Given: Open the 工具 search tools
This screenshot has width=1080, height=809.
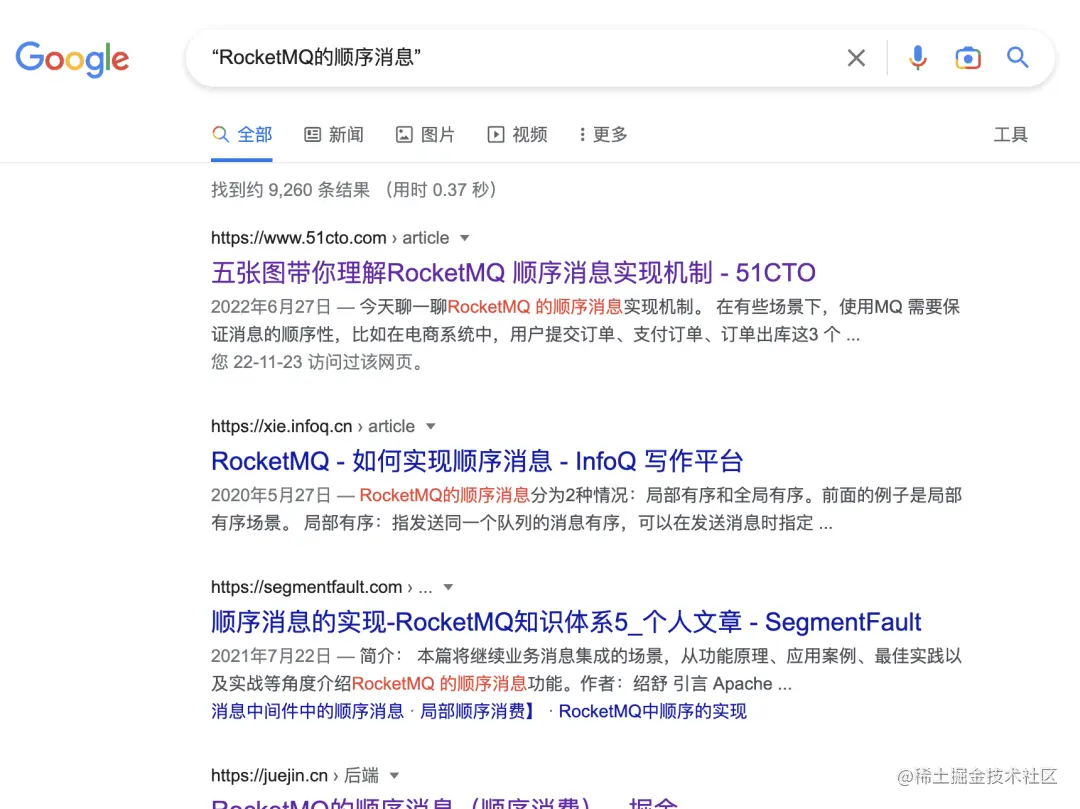Looking at the screenshot, I should coord(1010,134).
